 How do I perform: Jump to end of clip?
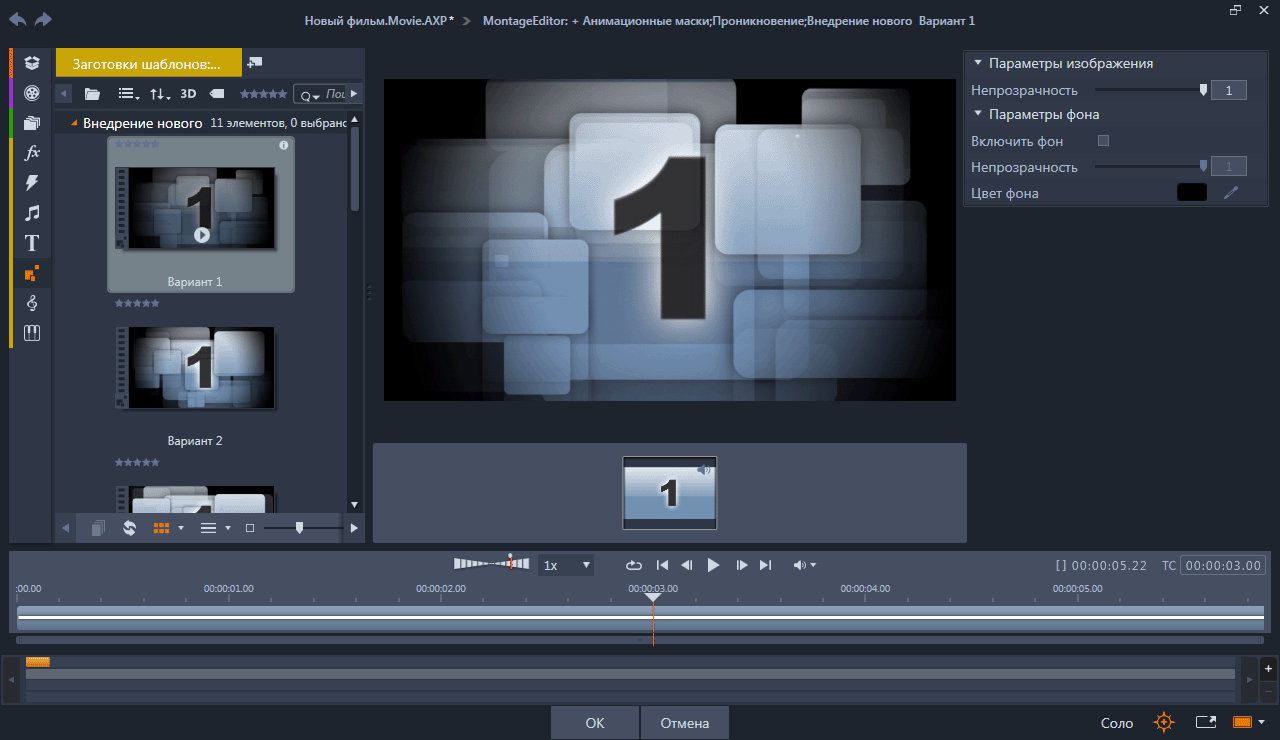click(x=766, y=565)
